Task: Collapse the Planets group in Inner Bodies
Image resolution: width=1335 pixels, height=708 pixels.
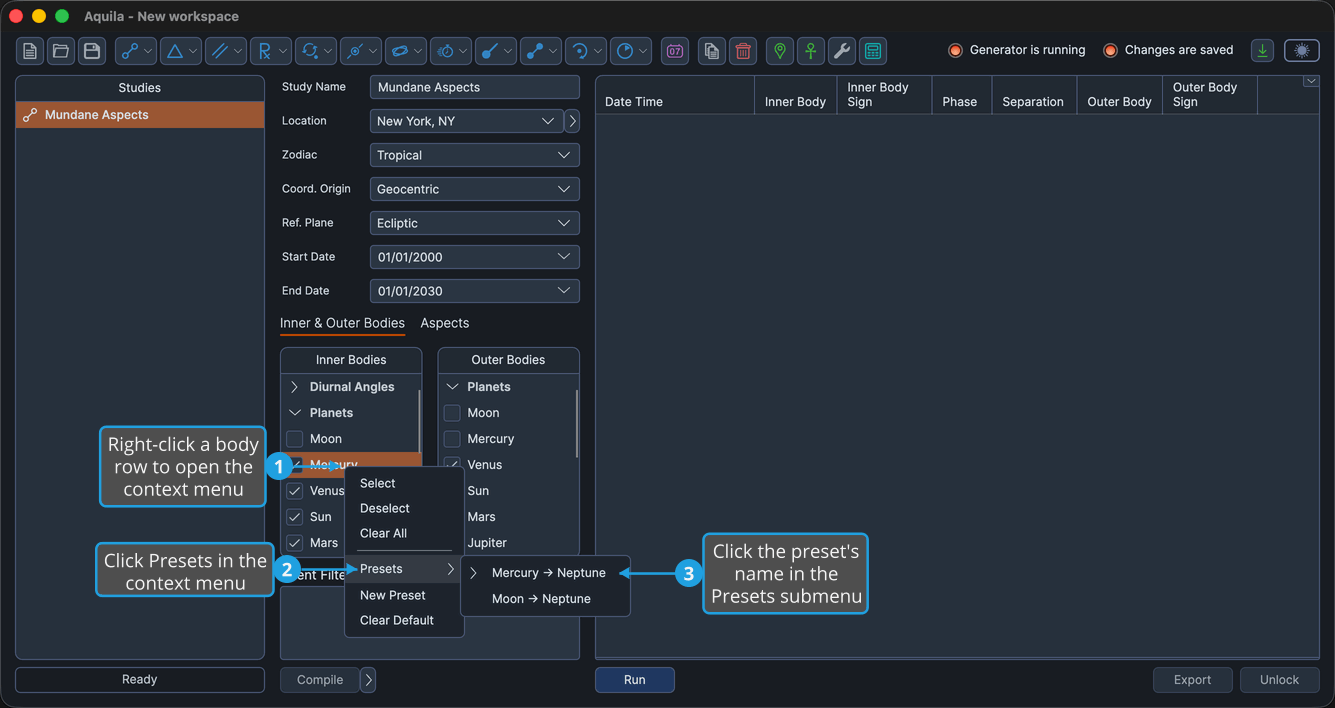Action: click(295, 413)
